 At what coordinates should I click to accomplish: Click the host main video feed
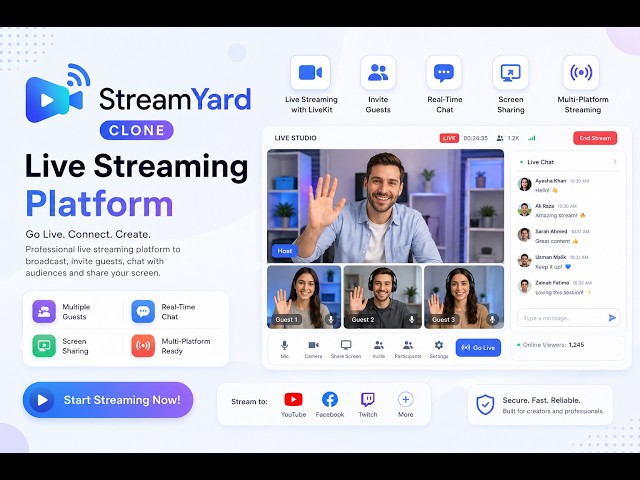coord(385,206)
